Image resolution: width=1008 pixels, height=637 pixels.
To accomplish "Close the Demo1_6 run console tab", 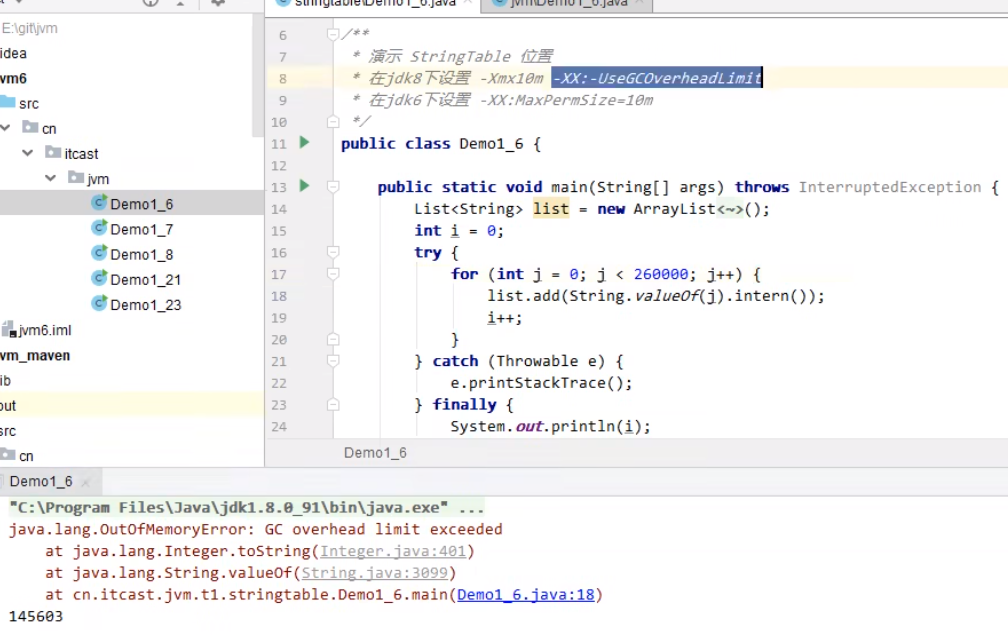I will point(86,482).
